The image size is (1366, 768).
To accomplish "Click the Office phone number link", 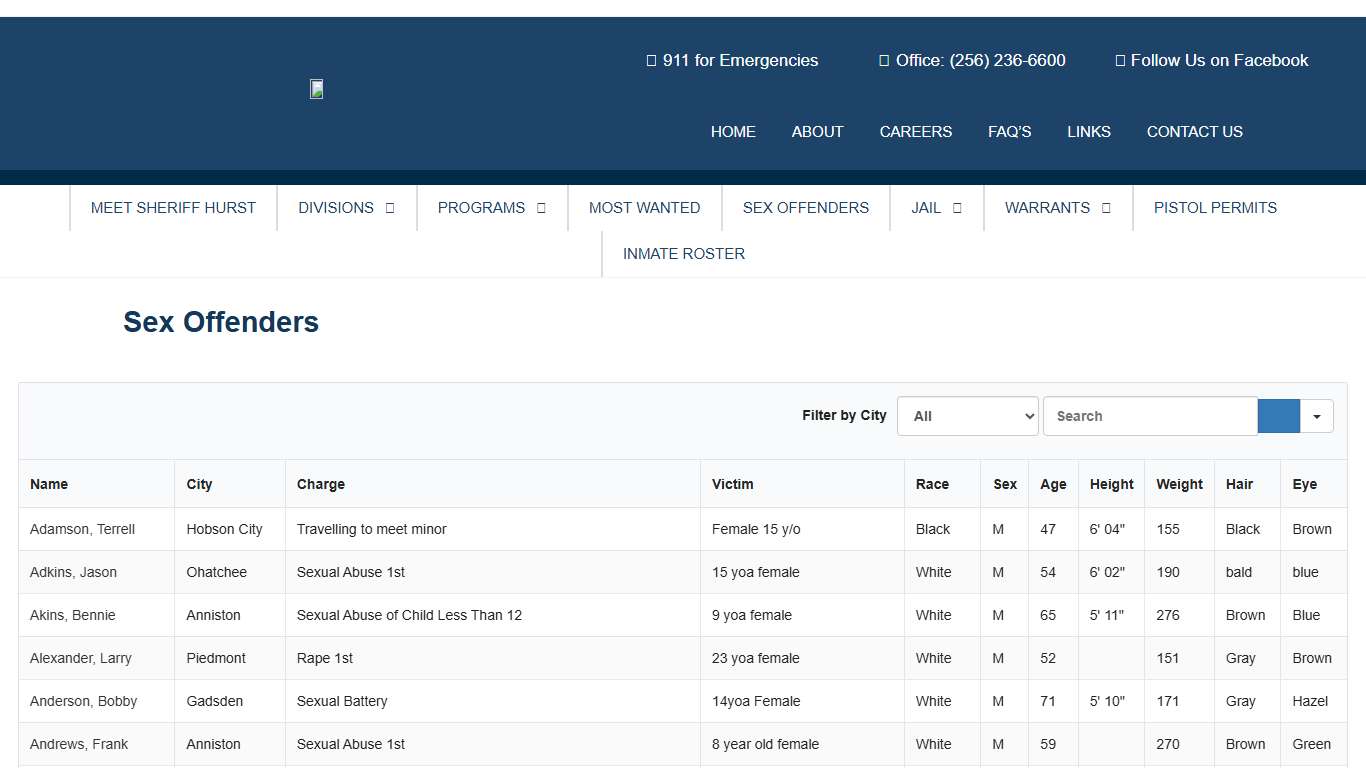I will click(972, 60).
